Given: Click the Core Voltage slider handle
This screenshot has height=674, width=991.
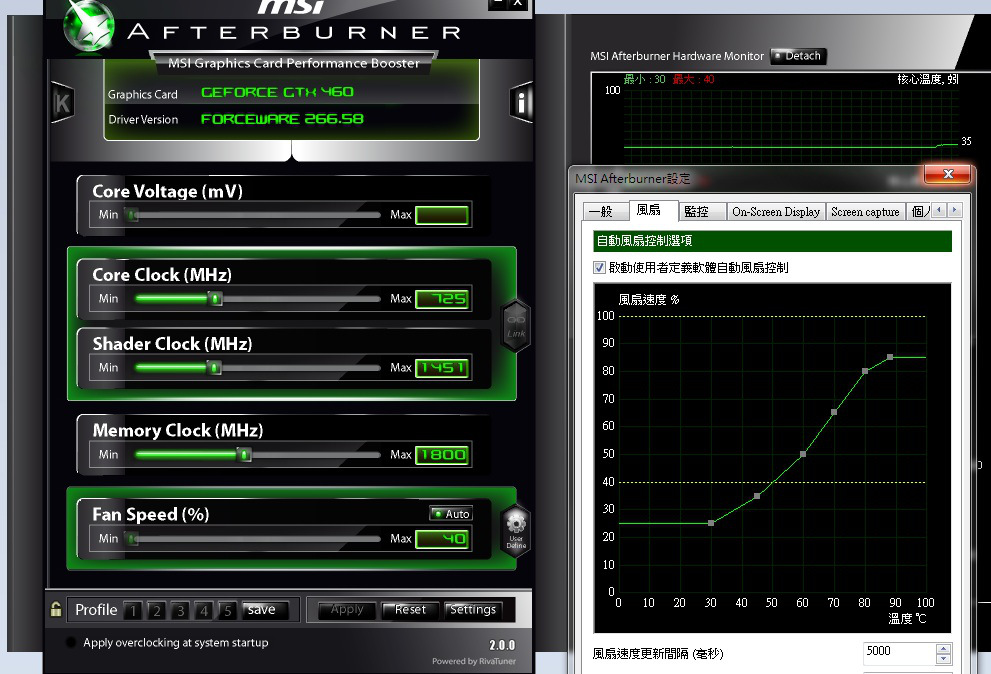Looking at the screenshot, I should point(132,215).
